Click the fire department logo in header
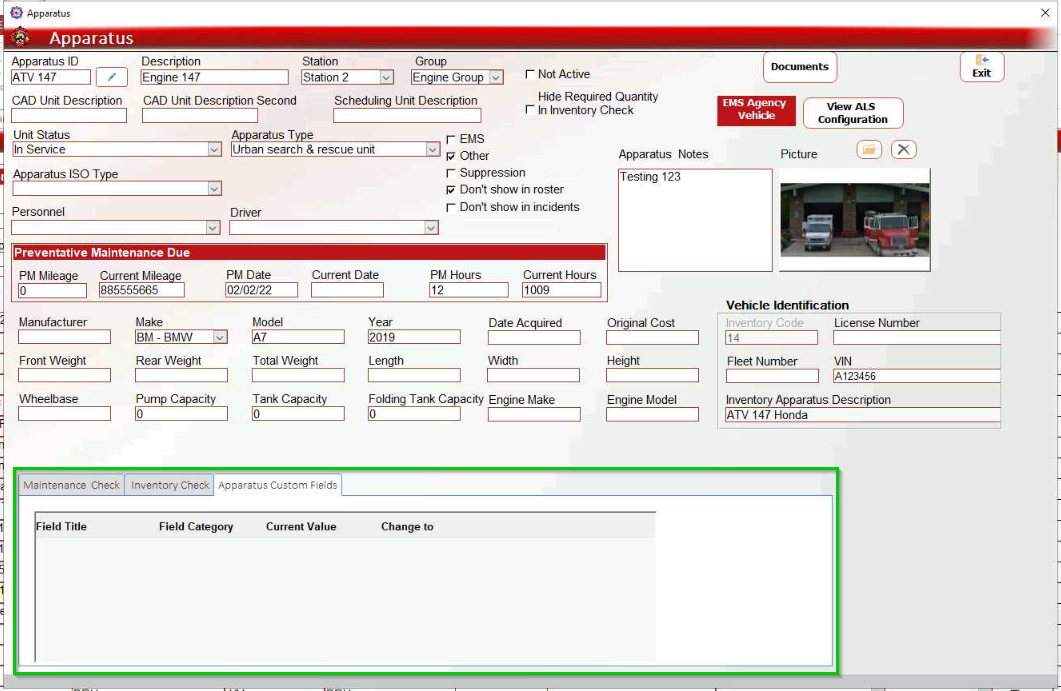Image resolution: width=1061 pixels, height=691 pixels. (21, 38)
